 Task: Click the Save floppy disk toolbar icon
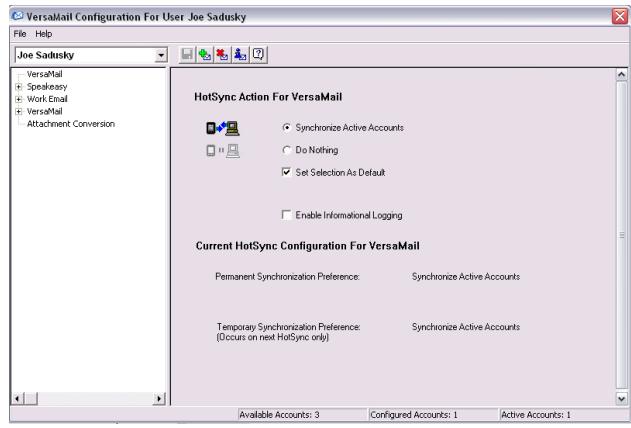[187, 54]
